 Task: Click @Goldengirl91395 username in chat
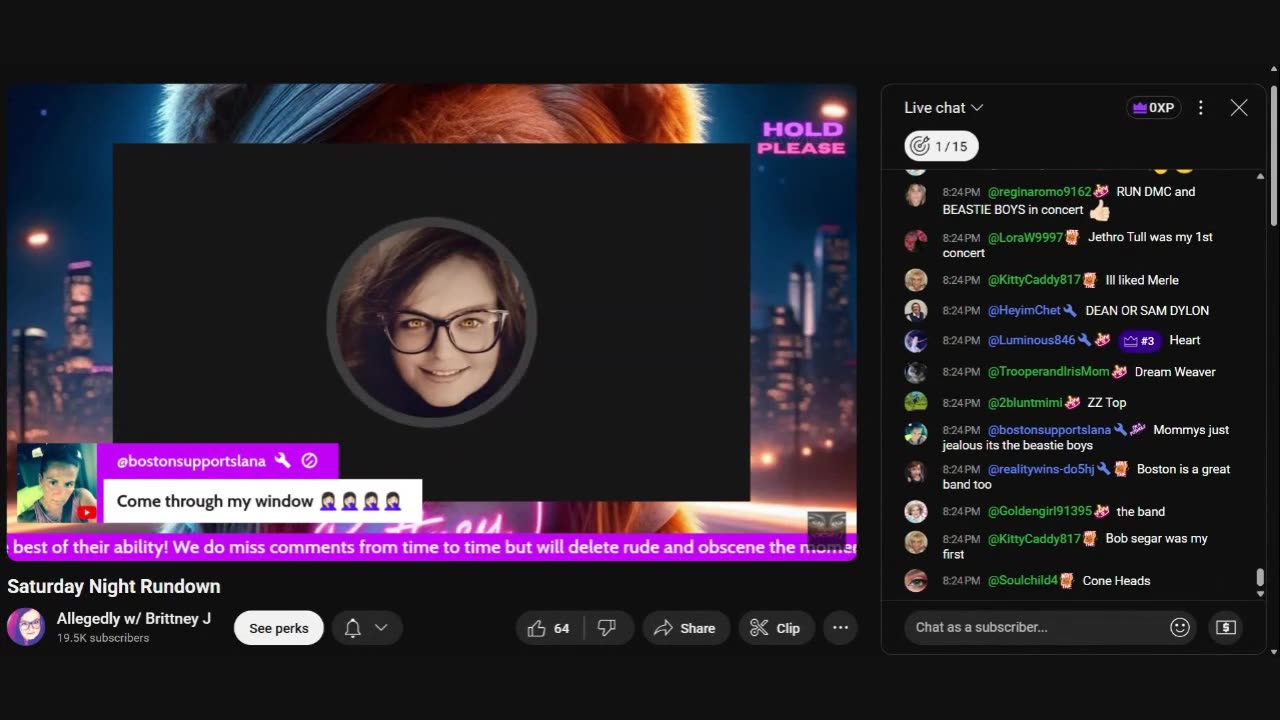[x=1039, y=512]
